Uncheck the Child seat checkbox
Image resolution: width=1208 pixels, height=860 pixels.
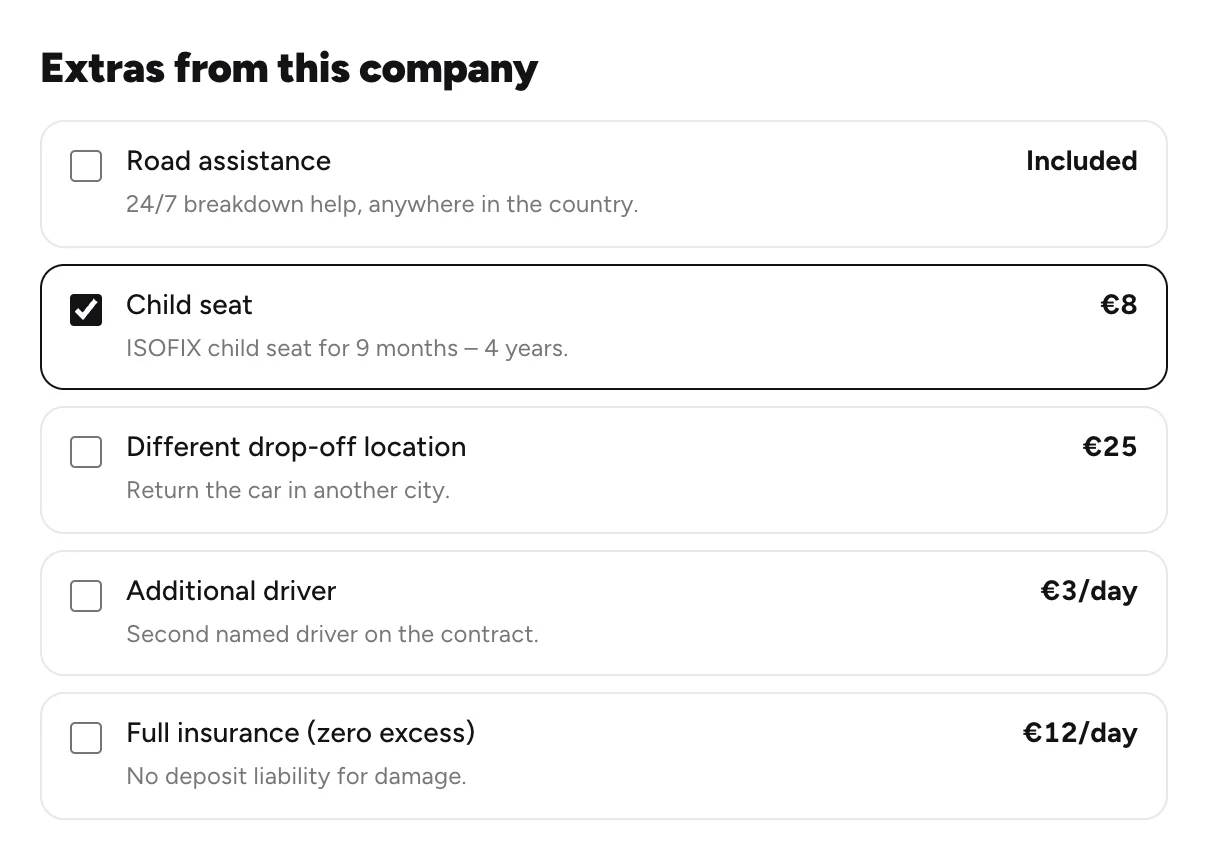click(x=86, y=310)
